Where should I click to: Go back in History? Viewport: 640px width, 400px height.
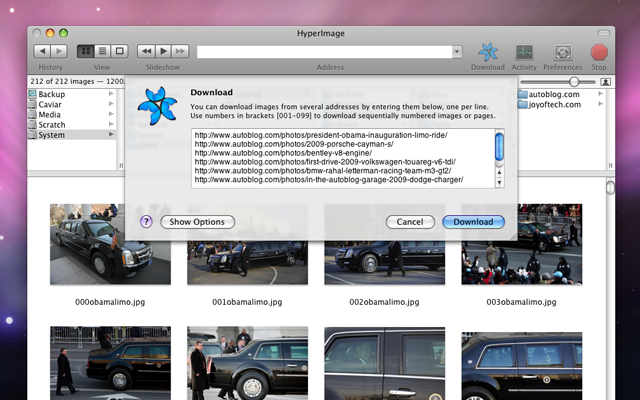coord(42,51)
